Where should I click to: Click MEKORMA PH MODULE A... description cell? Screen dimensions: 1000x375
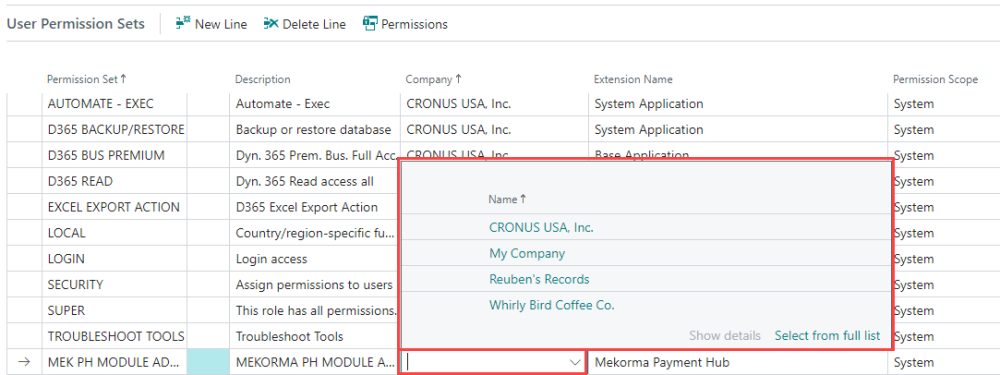314,362
